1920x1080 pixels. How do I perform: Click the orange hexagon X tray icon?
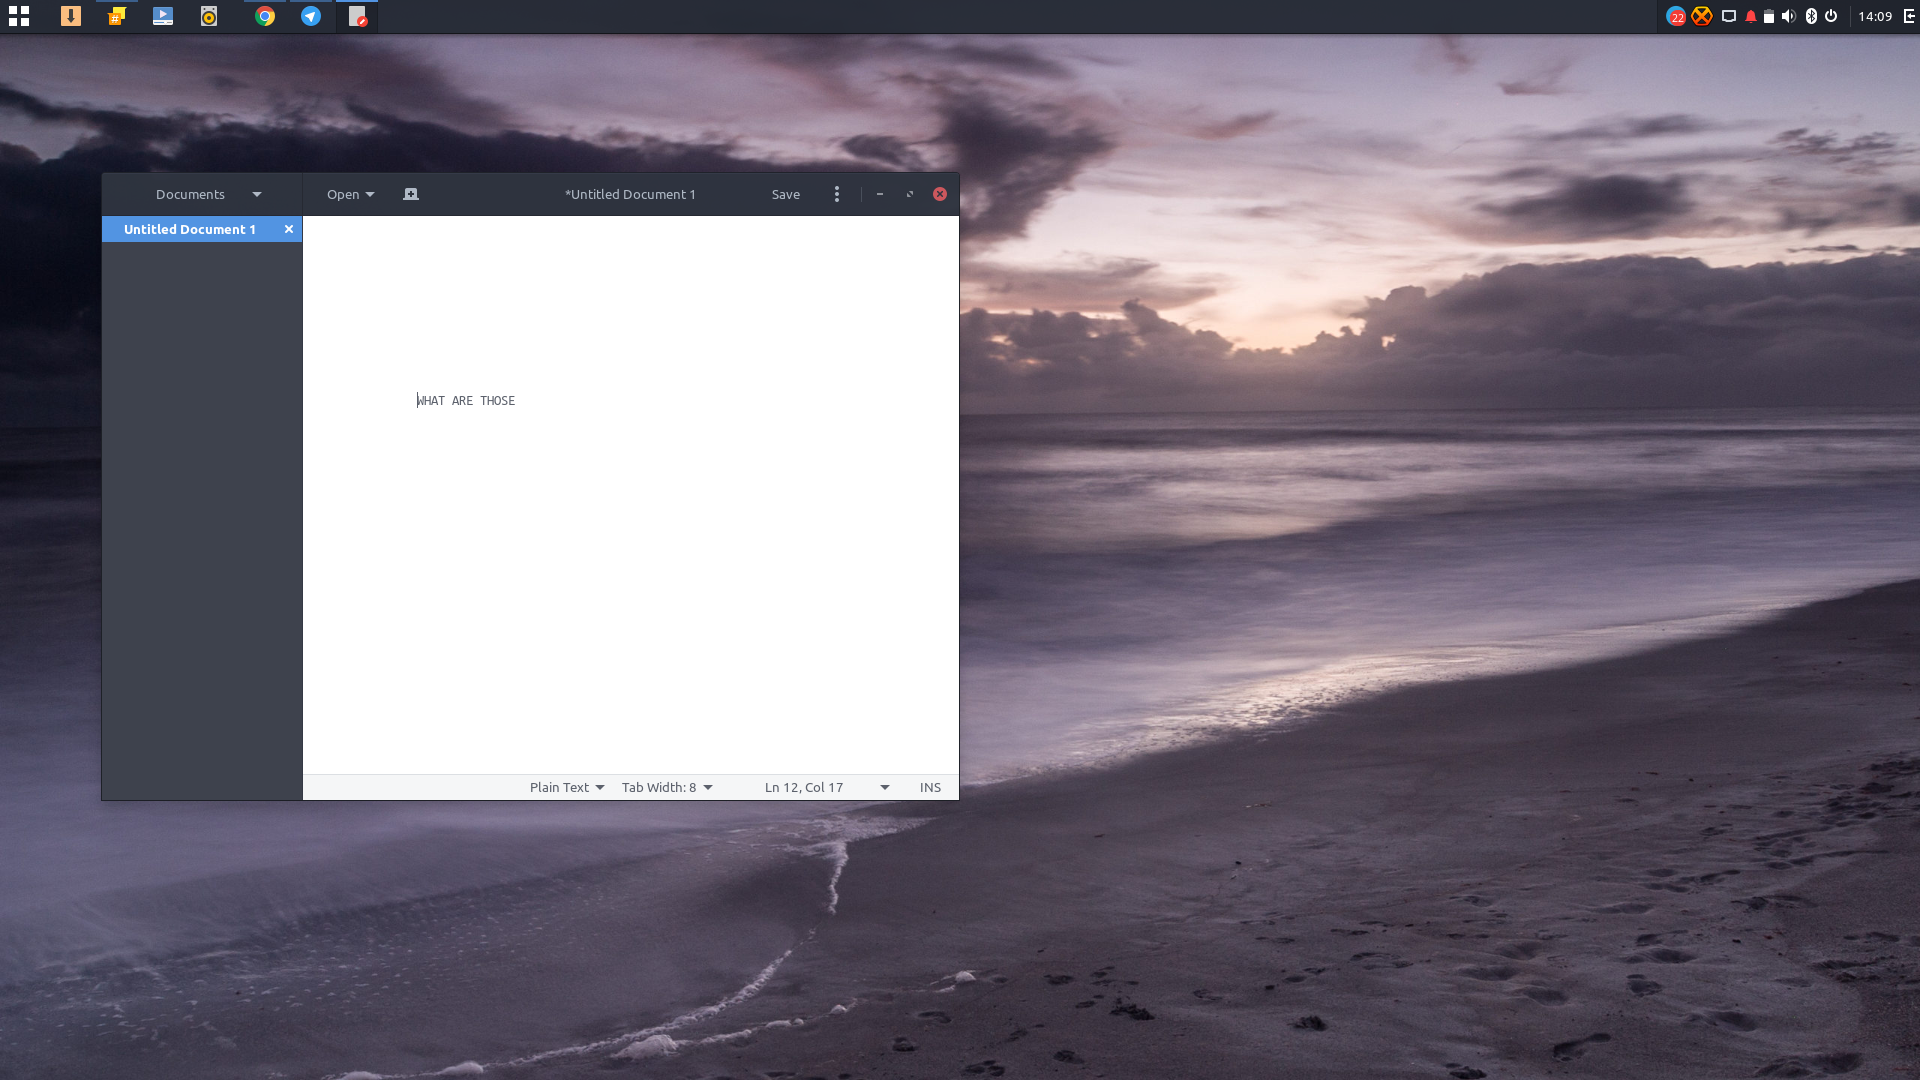[x=1702, y=16]
